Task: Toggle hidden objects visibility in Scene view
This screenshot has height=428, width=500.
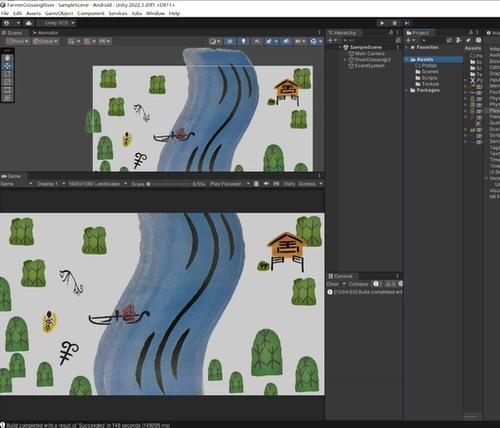Action: (286, 41)
